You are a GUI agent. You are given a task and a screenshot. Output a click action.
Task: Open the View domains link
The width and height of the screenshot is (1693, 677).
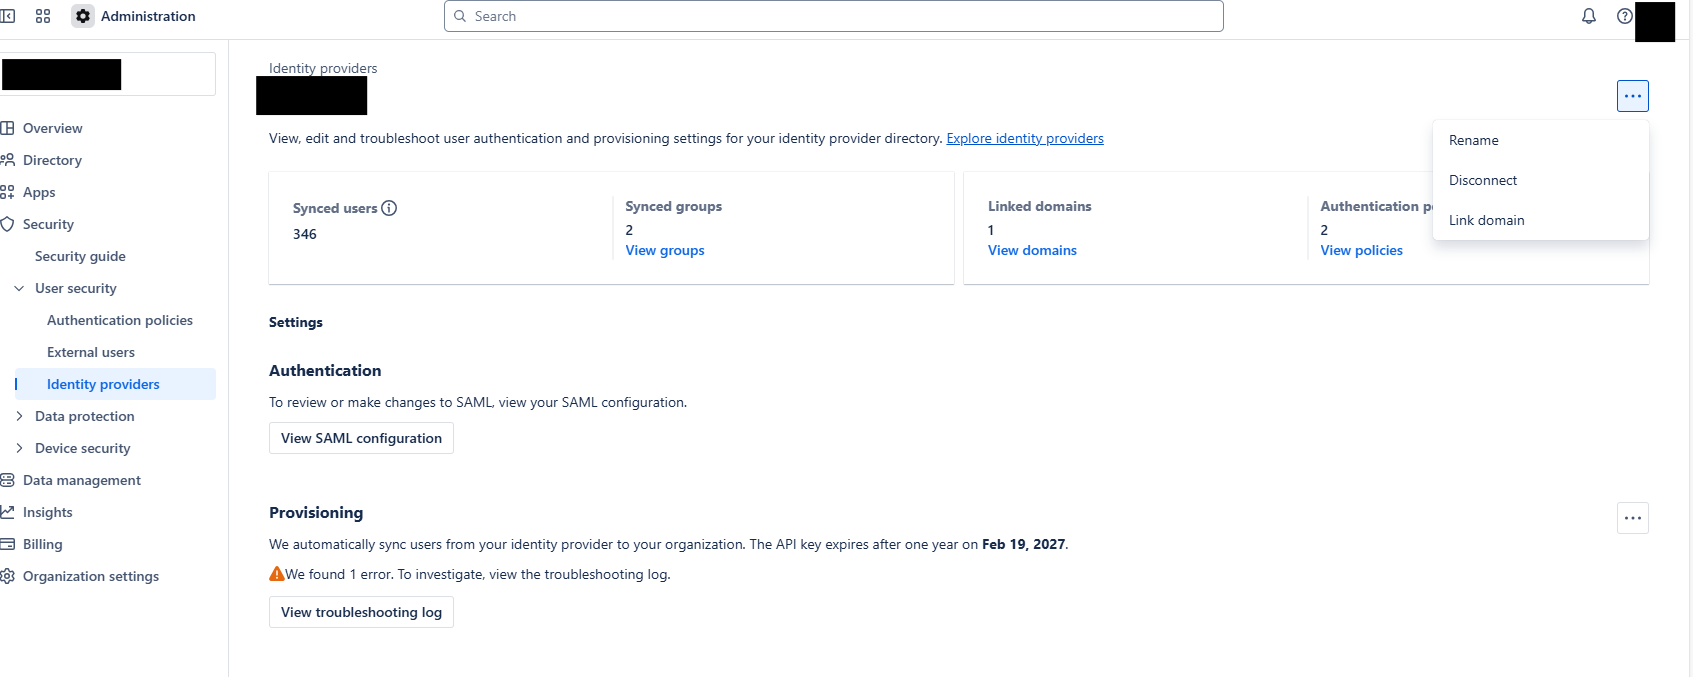point(1032,250)
